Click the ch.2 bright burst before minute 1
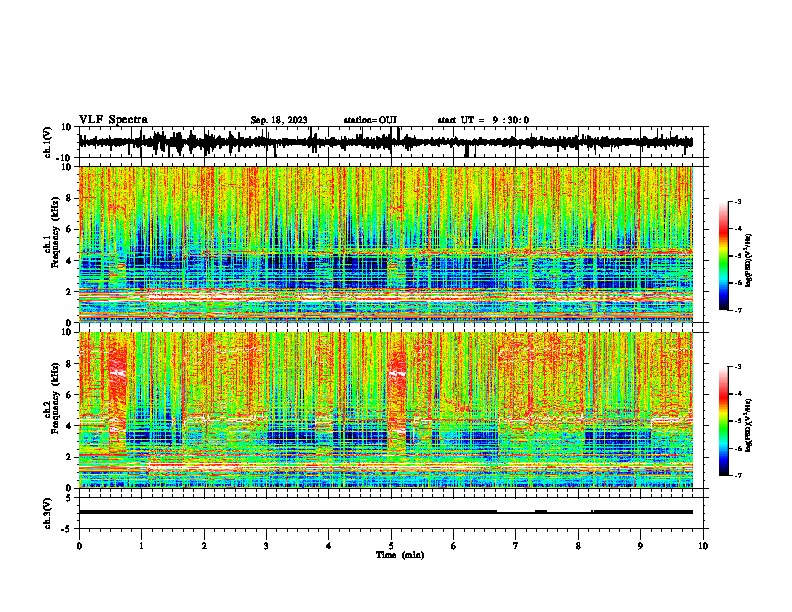Image resolution: width=792 pixels, height=612 pixels. coord(117,394)
